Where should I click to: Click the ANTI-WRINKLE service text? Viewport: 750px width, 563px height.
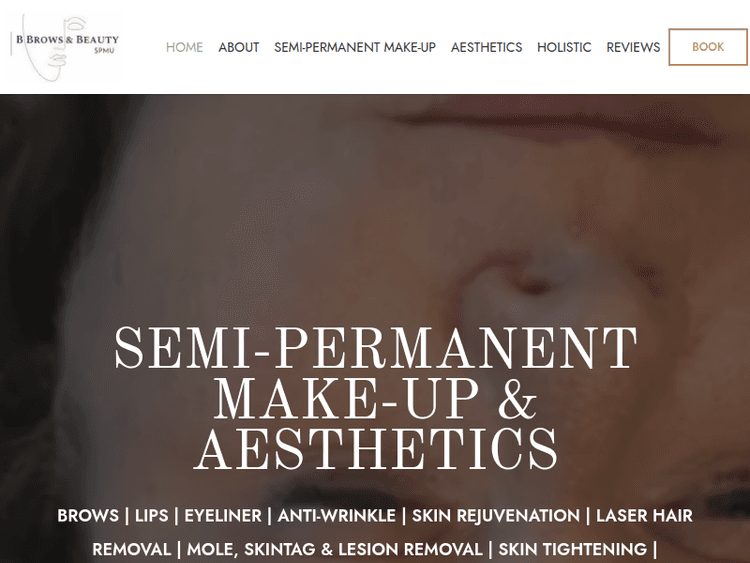pos(337,516)
